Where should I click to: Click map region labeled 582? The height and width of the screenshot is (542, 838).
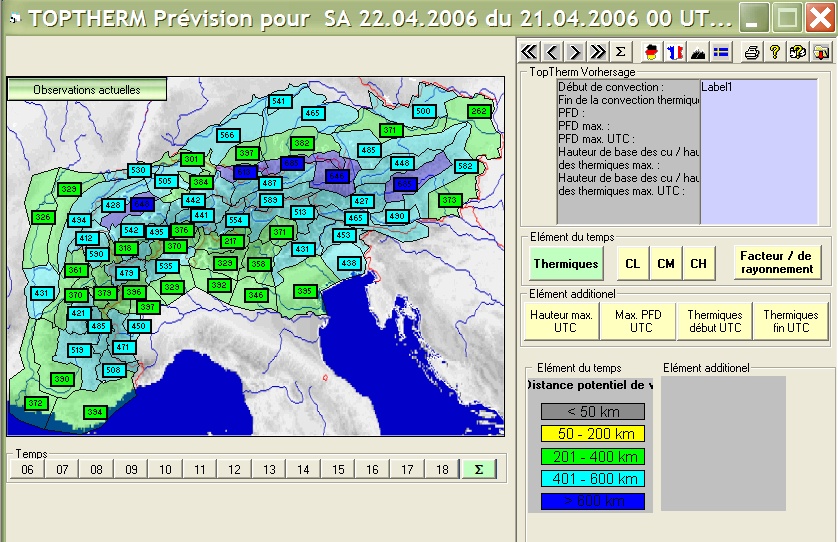click(466, 166)
